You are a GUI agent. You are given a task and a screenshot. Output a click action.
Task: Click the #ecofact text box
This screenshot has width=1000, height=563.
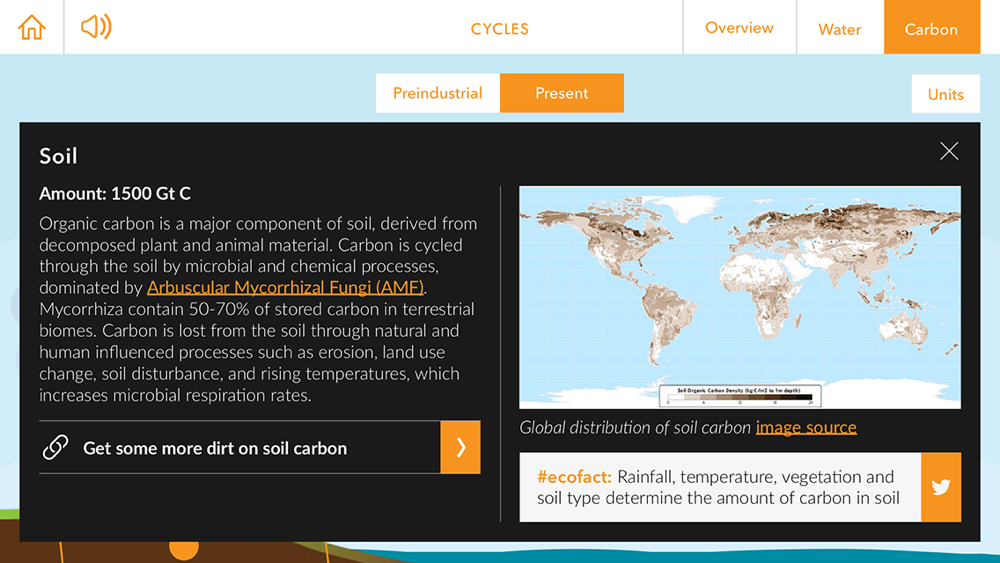click(x=719, y=487)
